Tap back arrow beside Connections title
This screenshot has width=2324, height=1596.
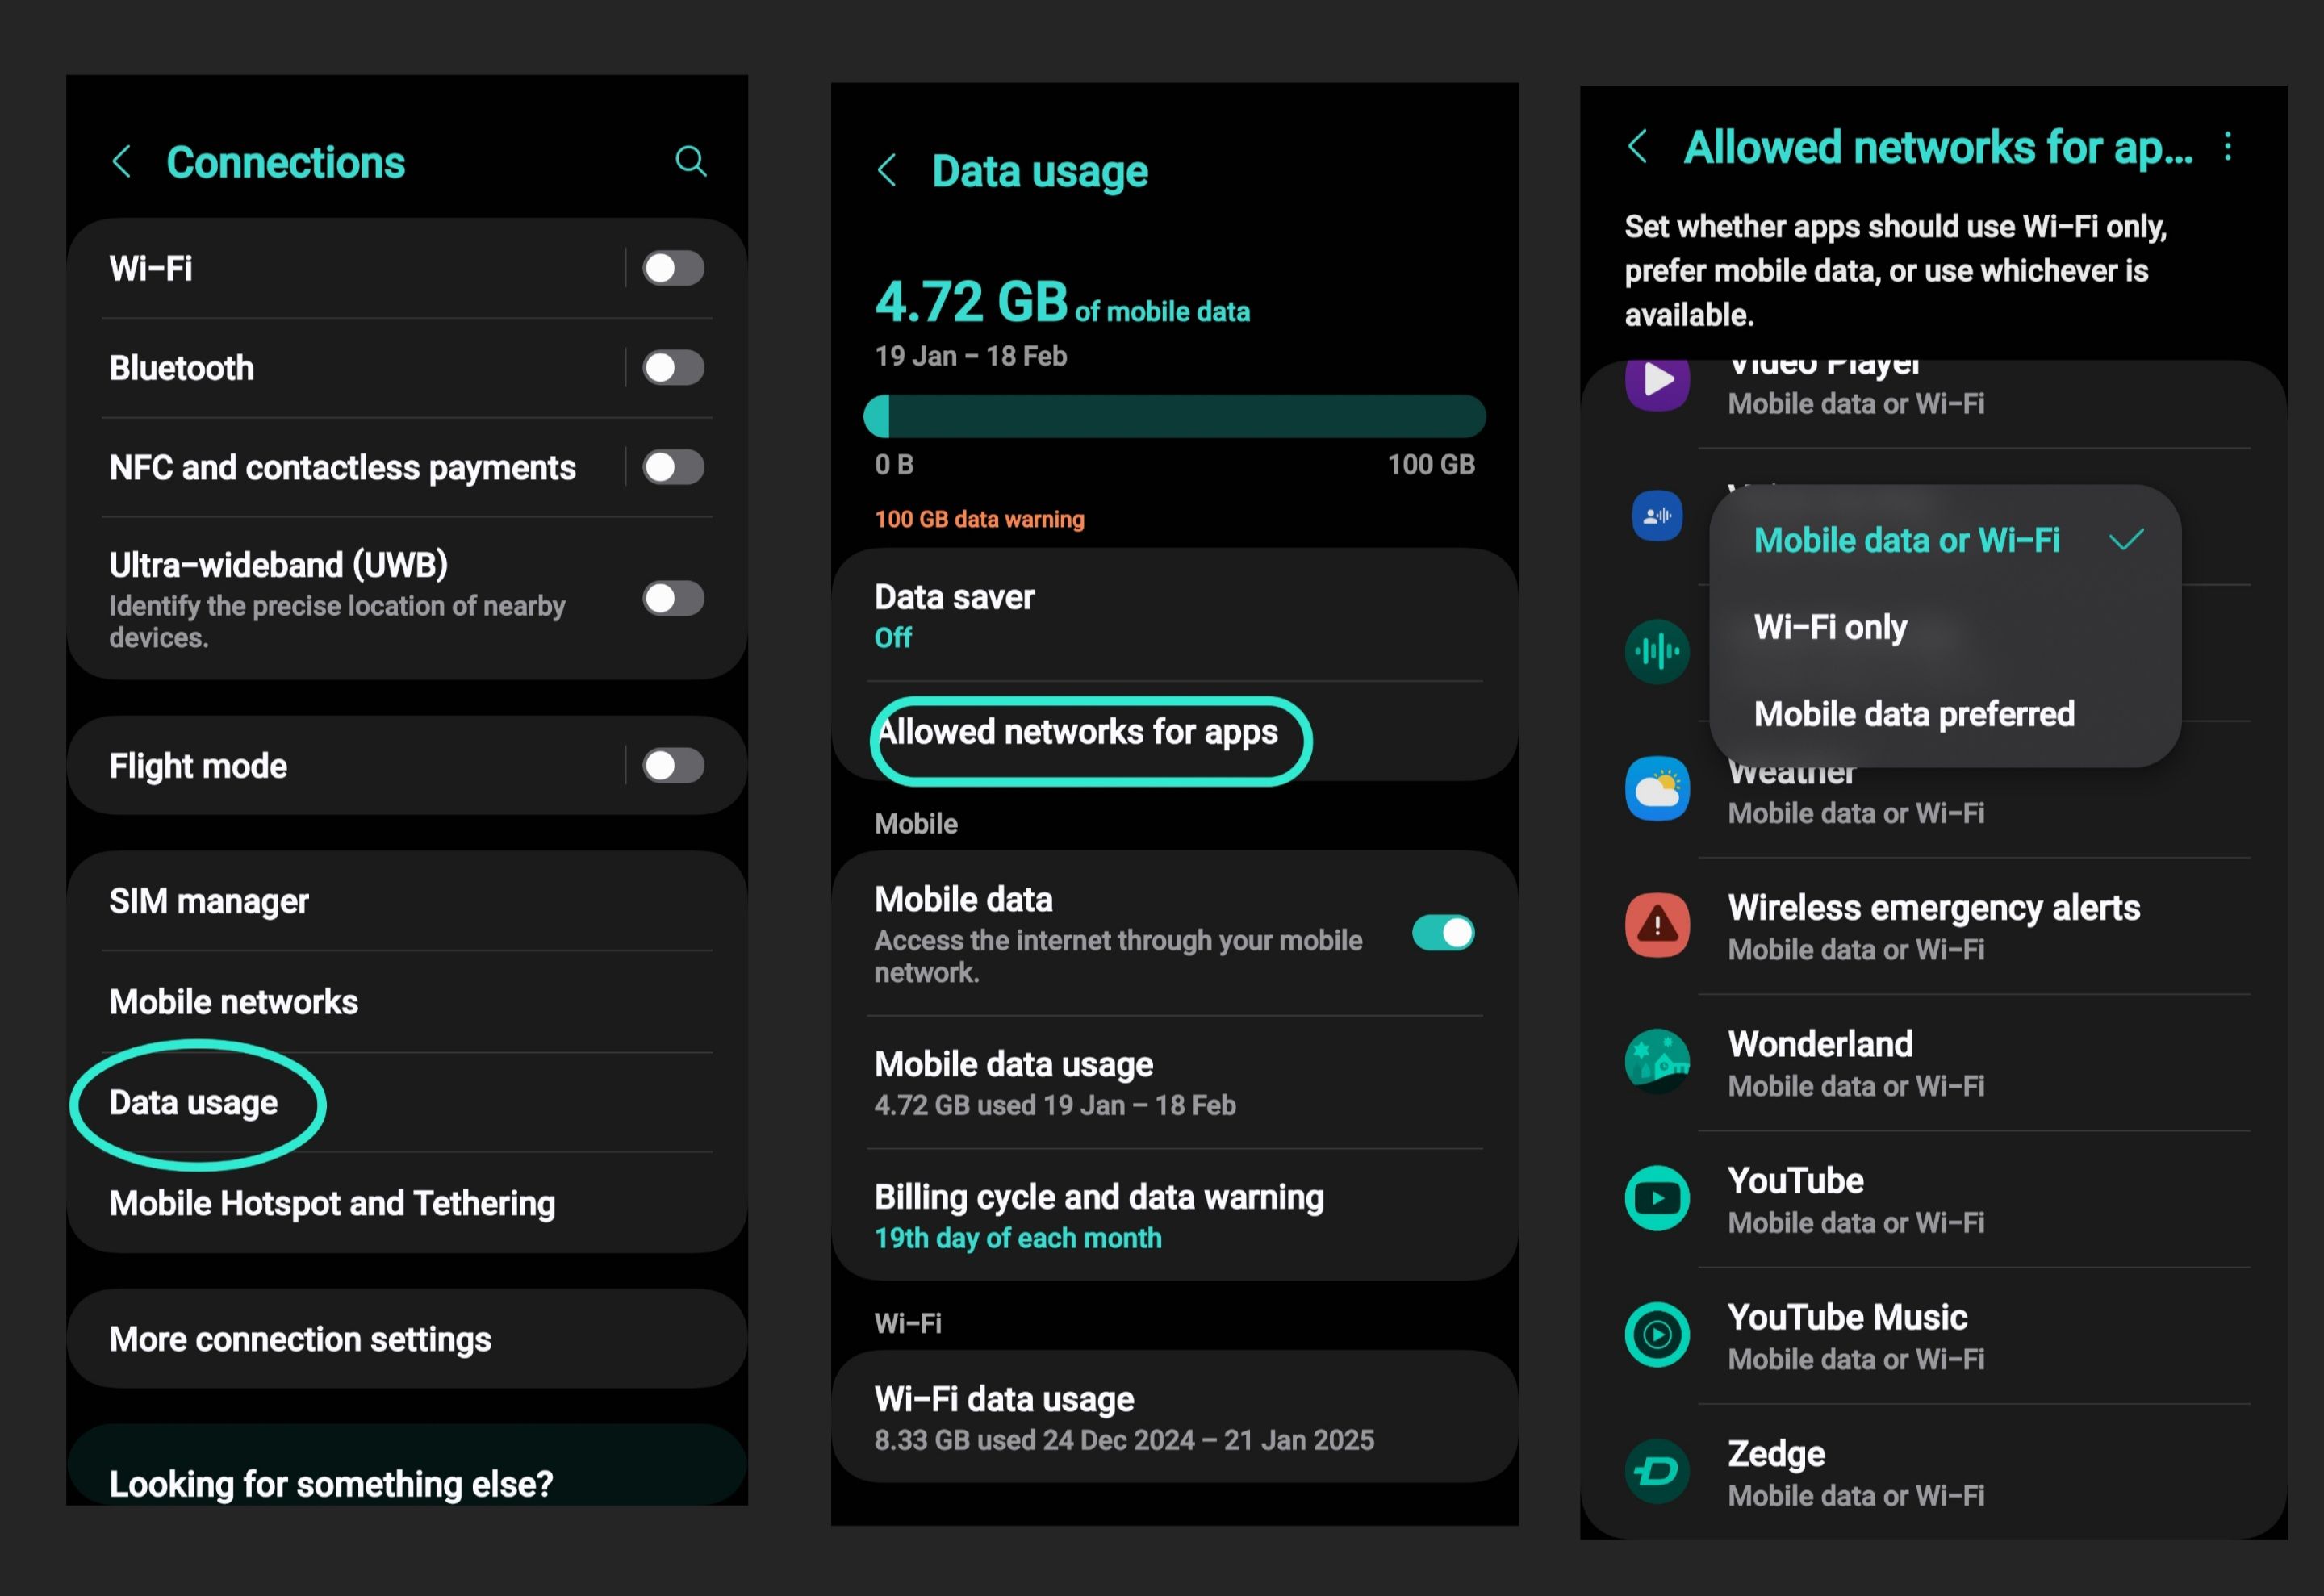(x=122, y=161)
